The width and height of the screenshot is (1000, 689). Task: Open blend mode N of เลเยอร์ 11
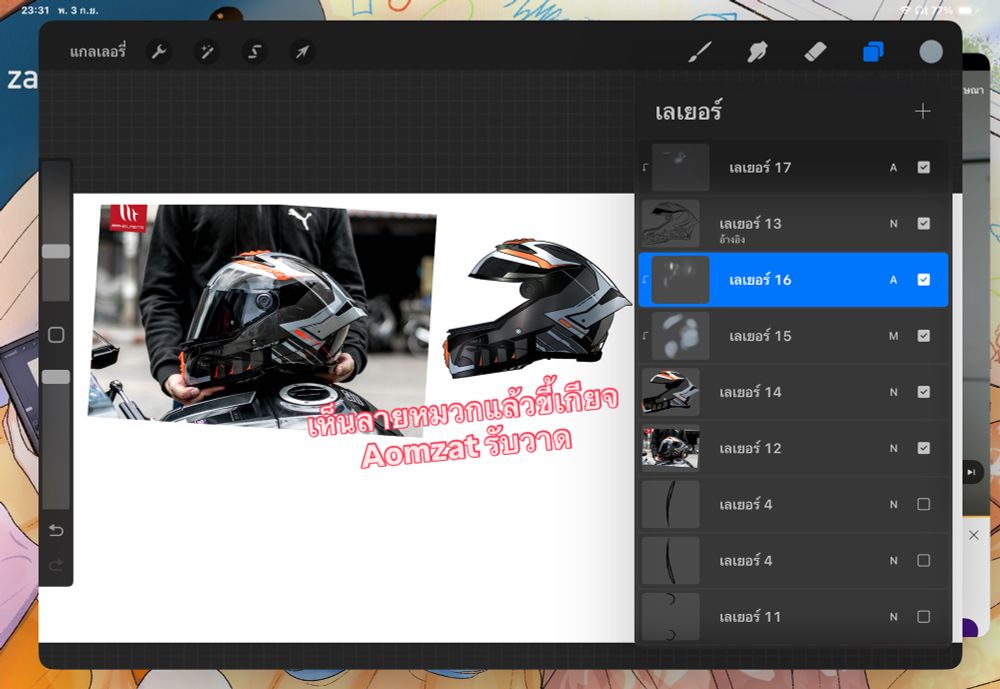[893, 616]
